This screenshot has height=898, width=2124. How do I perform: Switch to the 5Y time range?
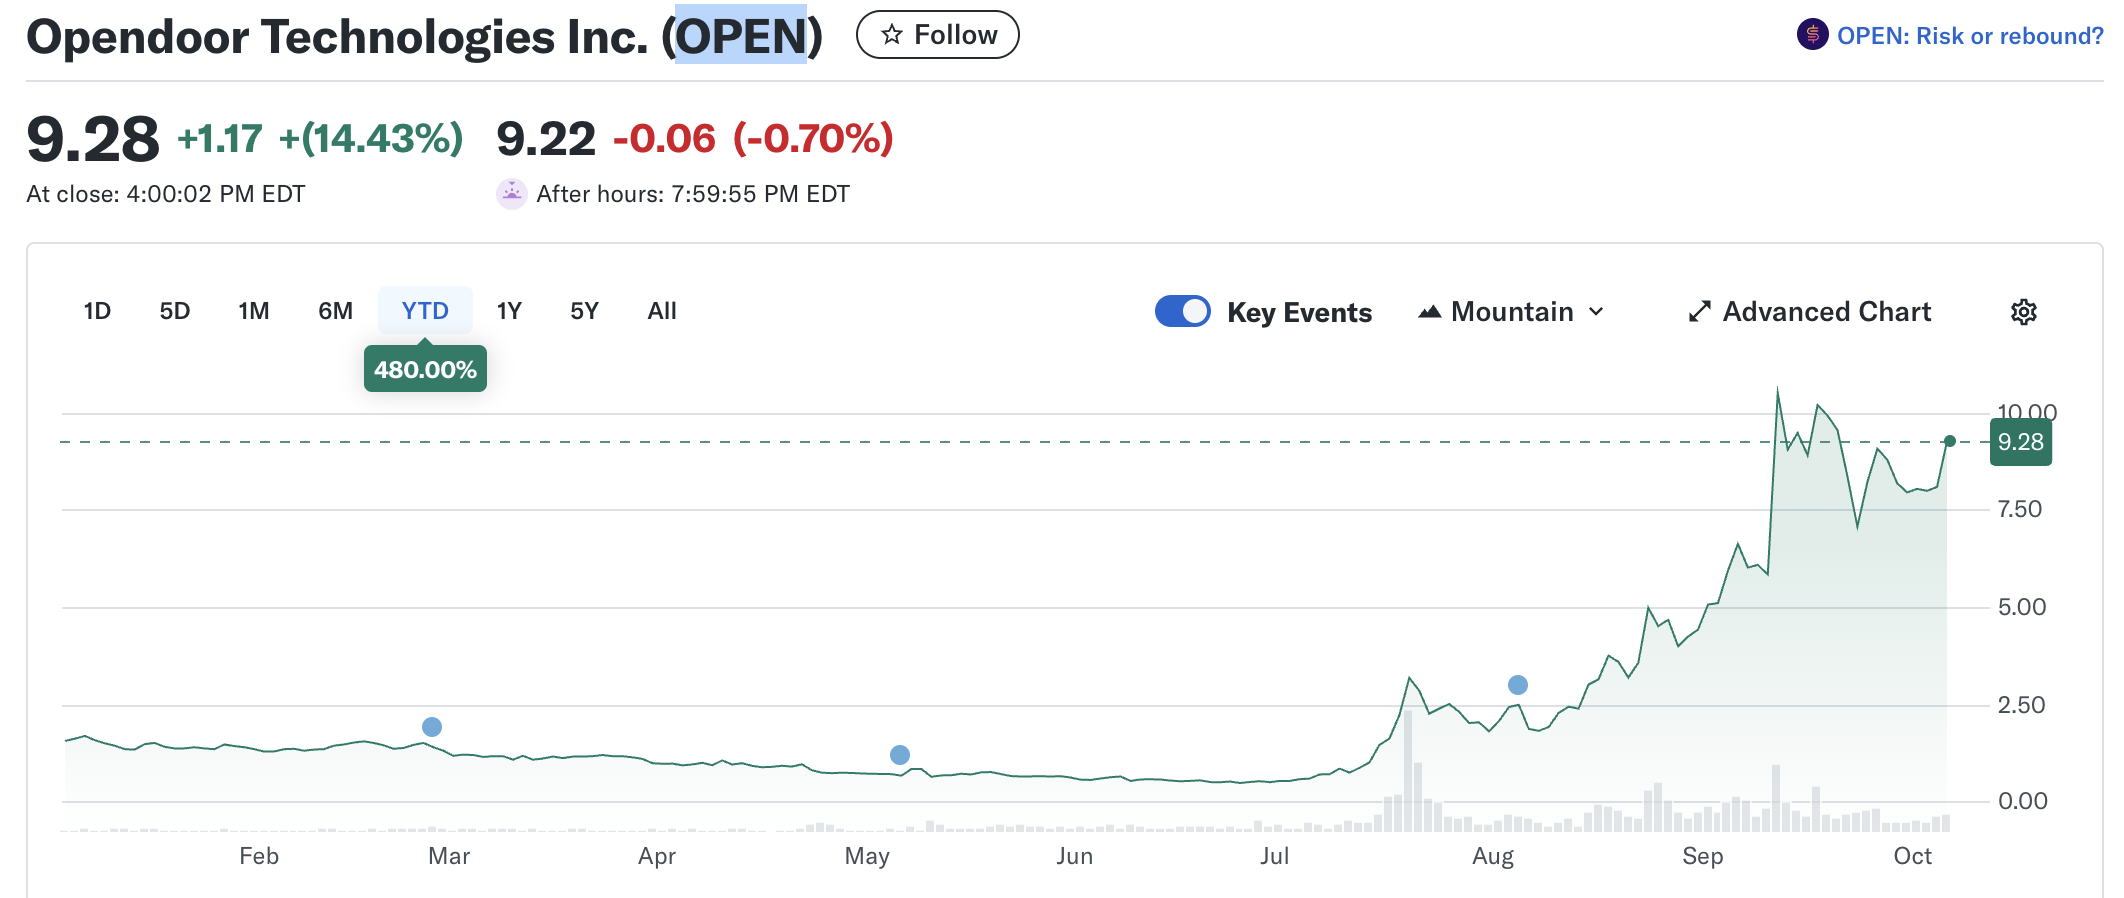pyautogui.click(x=584, y=311)
